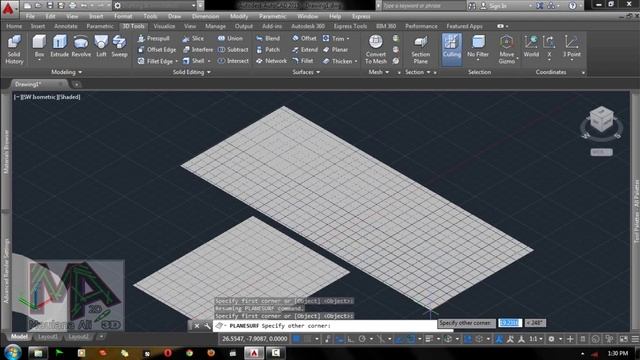The width and height of the screenshot is (640, 360).
Task: Click SW Isometric view label
Action: 39,97
